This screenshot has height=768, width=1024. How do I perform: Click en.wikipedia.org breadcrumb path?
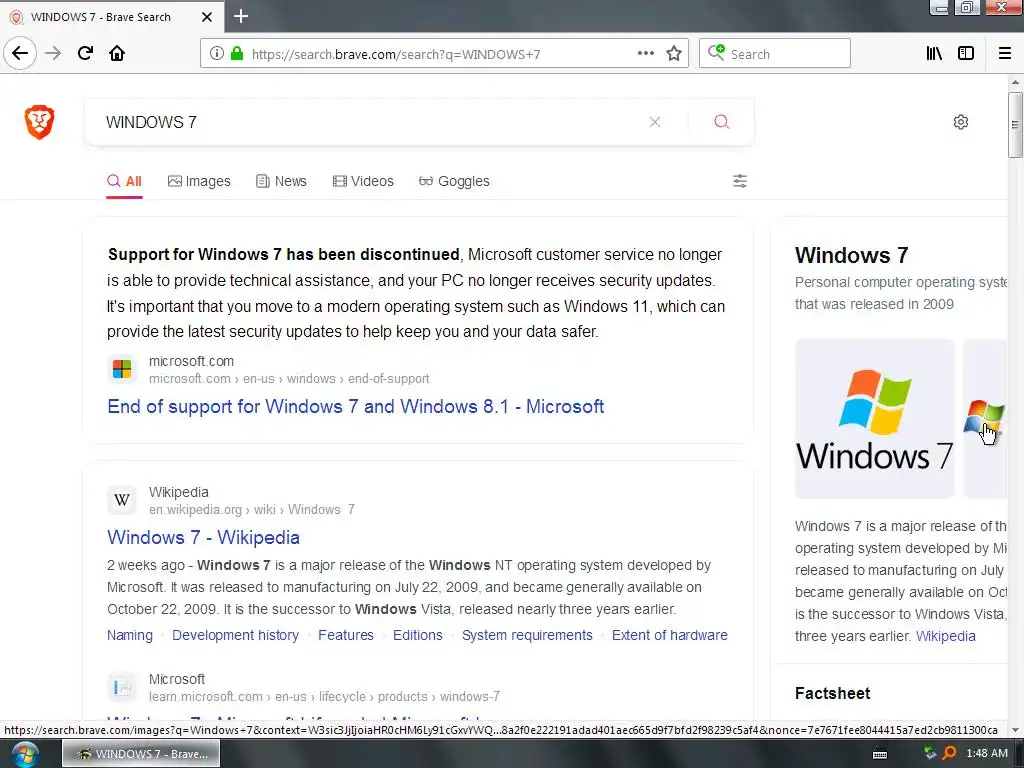pos(251,509)
